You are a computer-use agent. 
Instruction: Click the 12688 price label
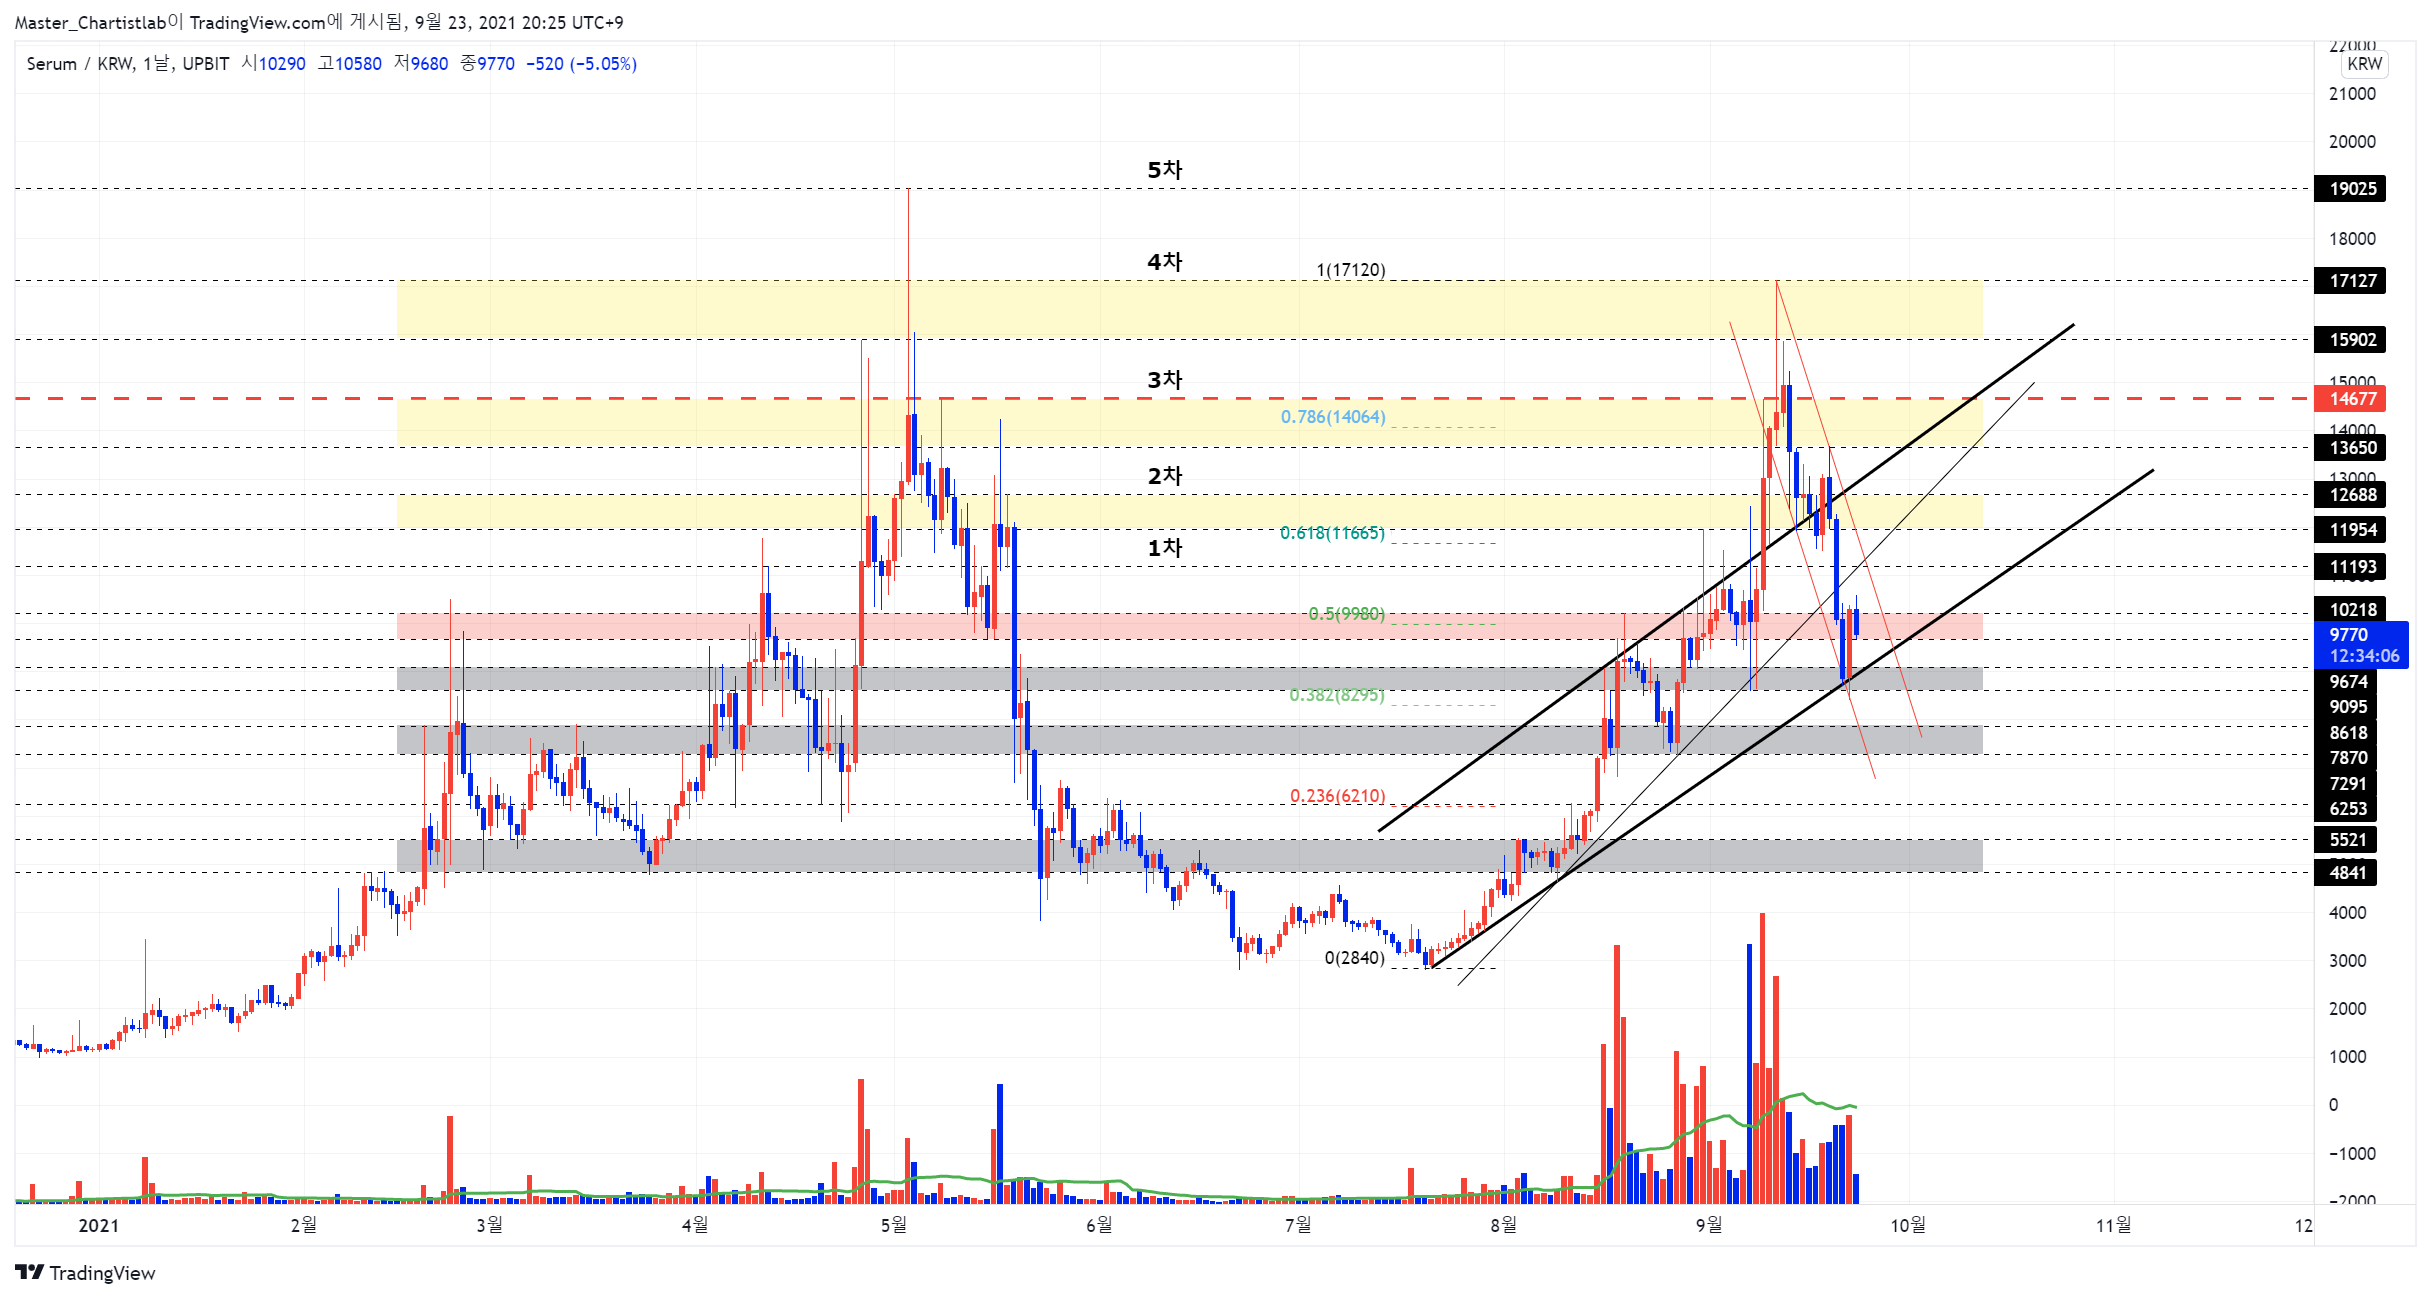(x=2350, y=495)
